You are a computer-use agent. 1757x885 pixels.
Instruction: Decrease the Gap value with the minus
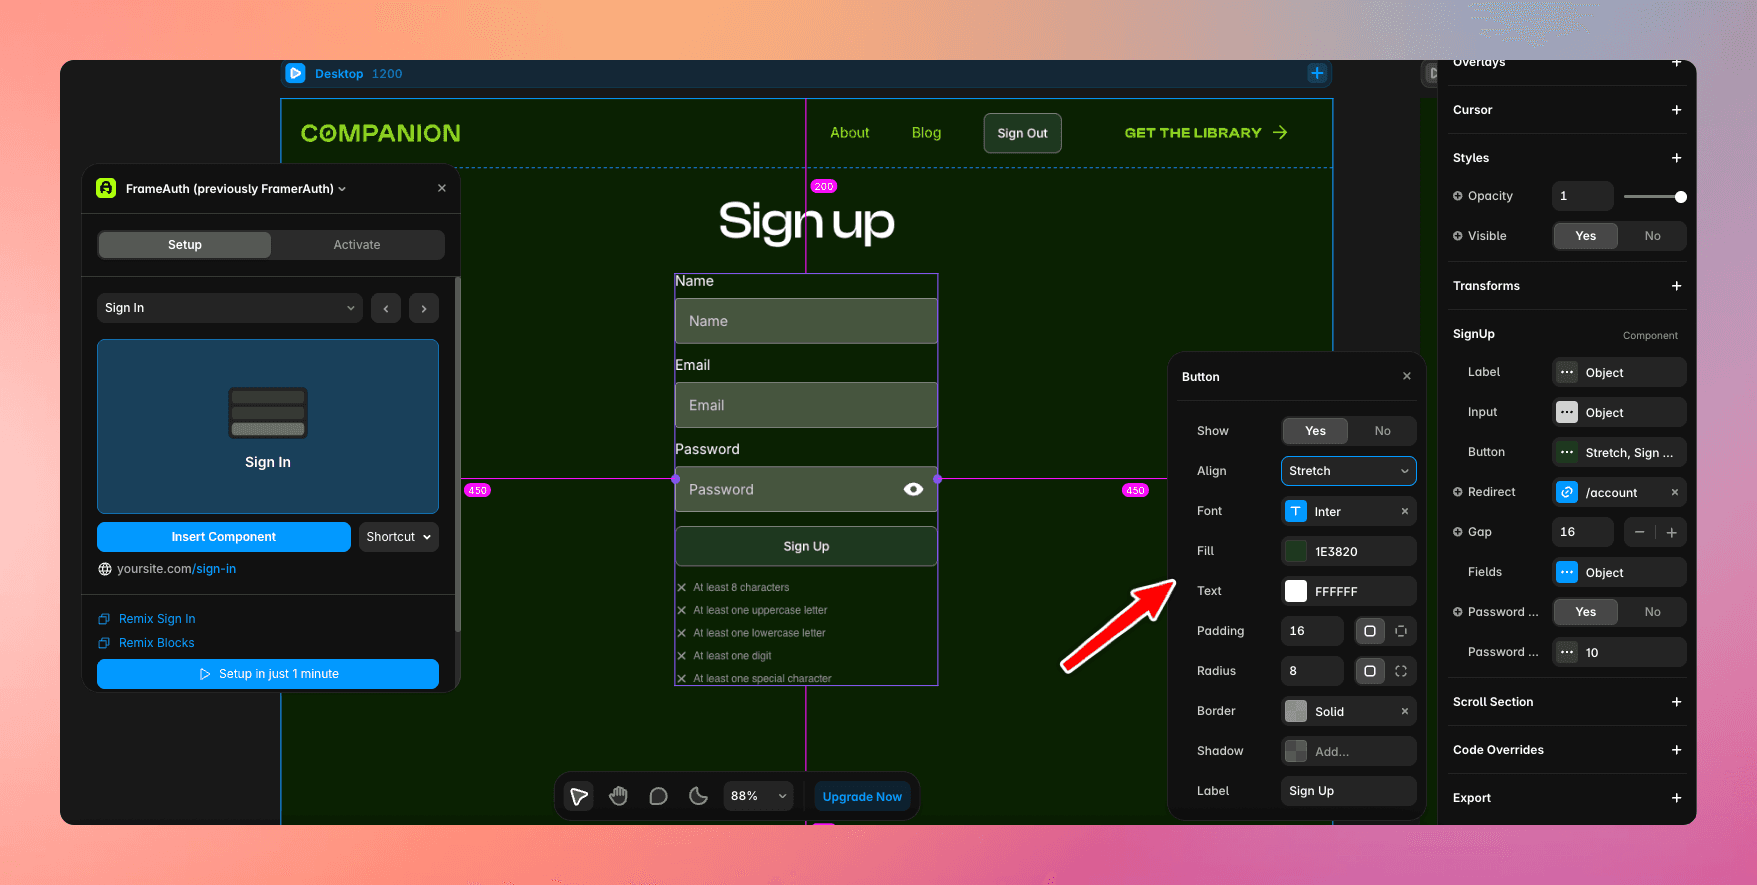click(x=1639, y=532)
